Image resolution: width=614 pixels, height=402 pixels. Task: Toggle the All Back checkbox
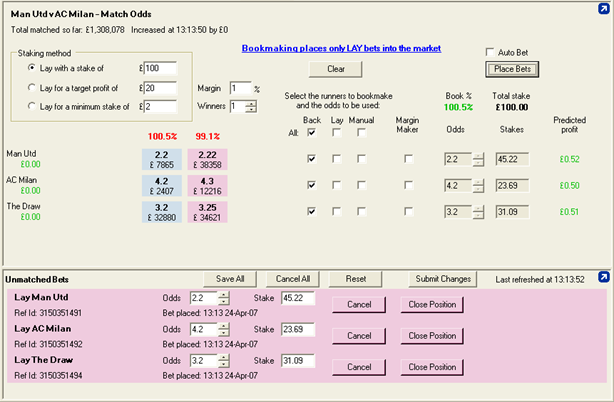[x=312, y=133]
